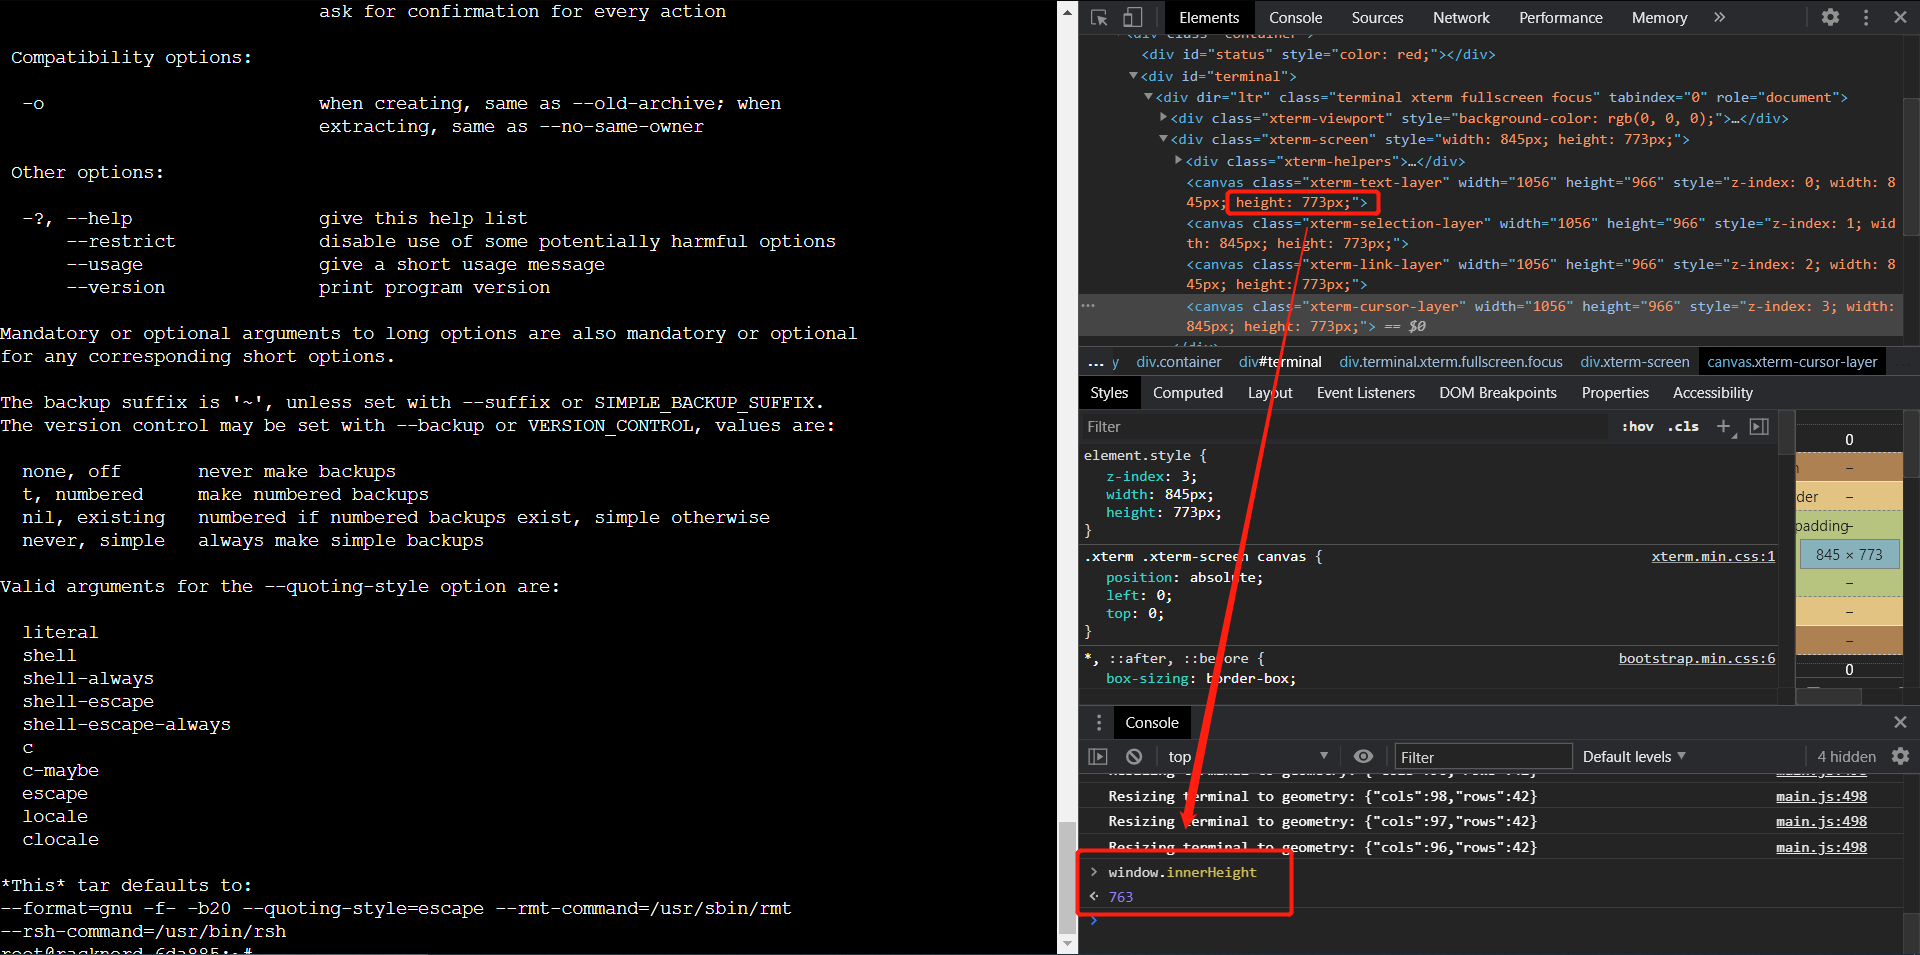
Task: Edit the z-index value 3
Action: click(1186, 477)
